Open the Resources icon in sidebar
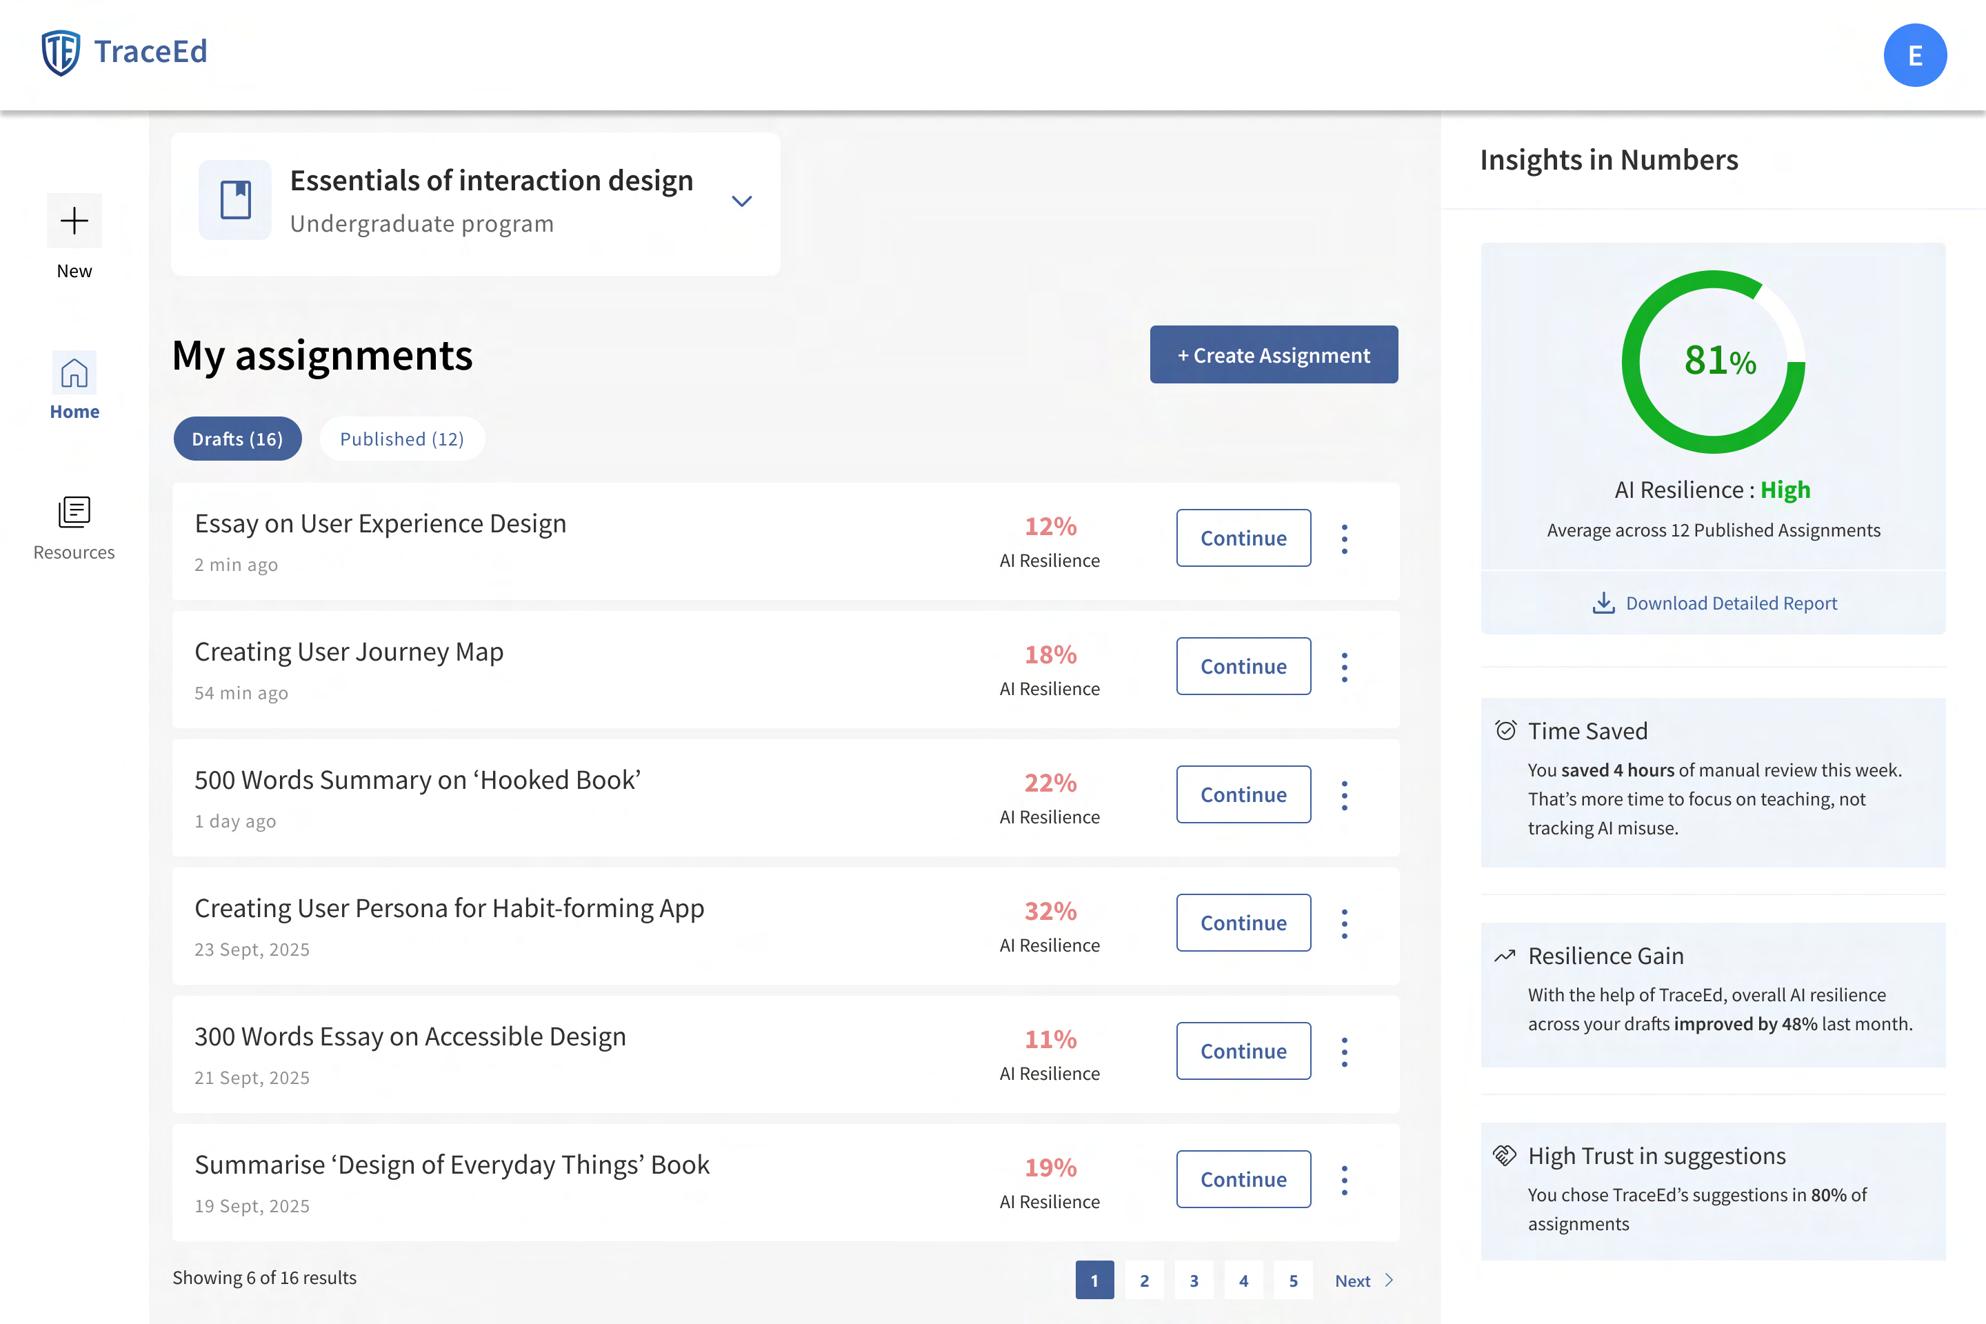This screenshot has width=1986, height=1324. (74, 512)
